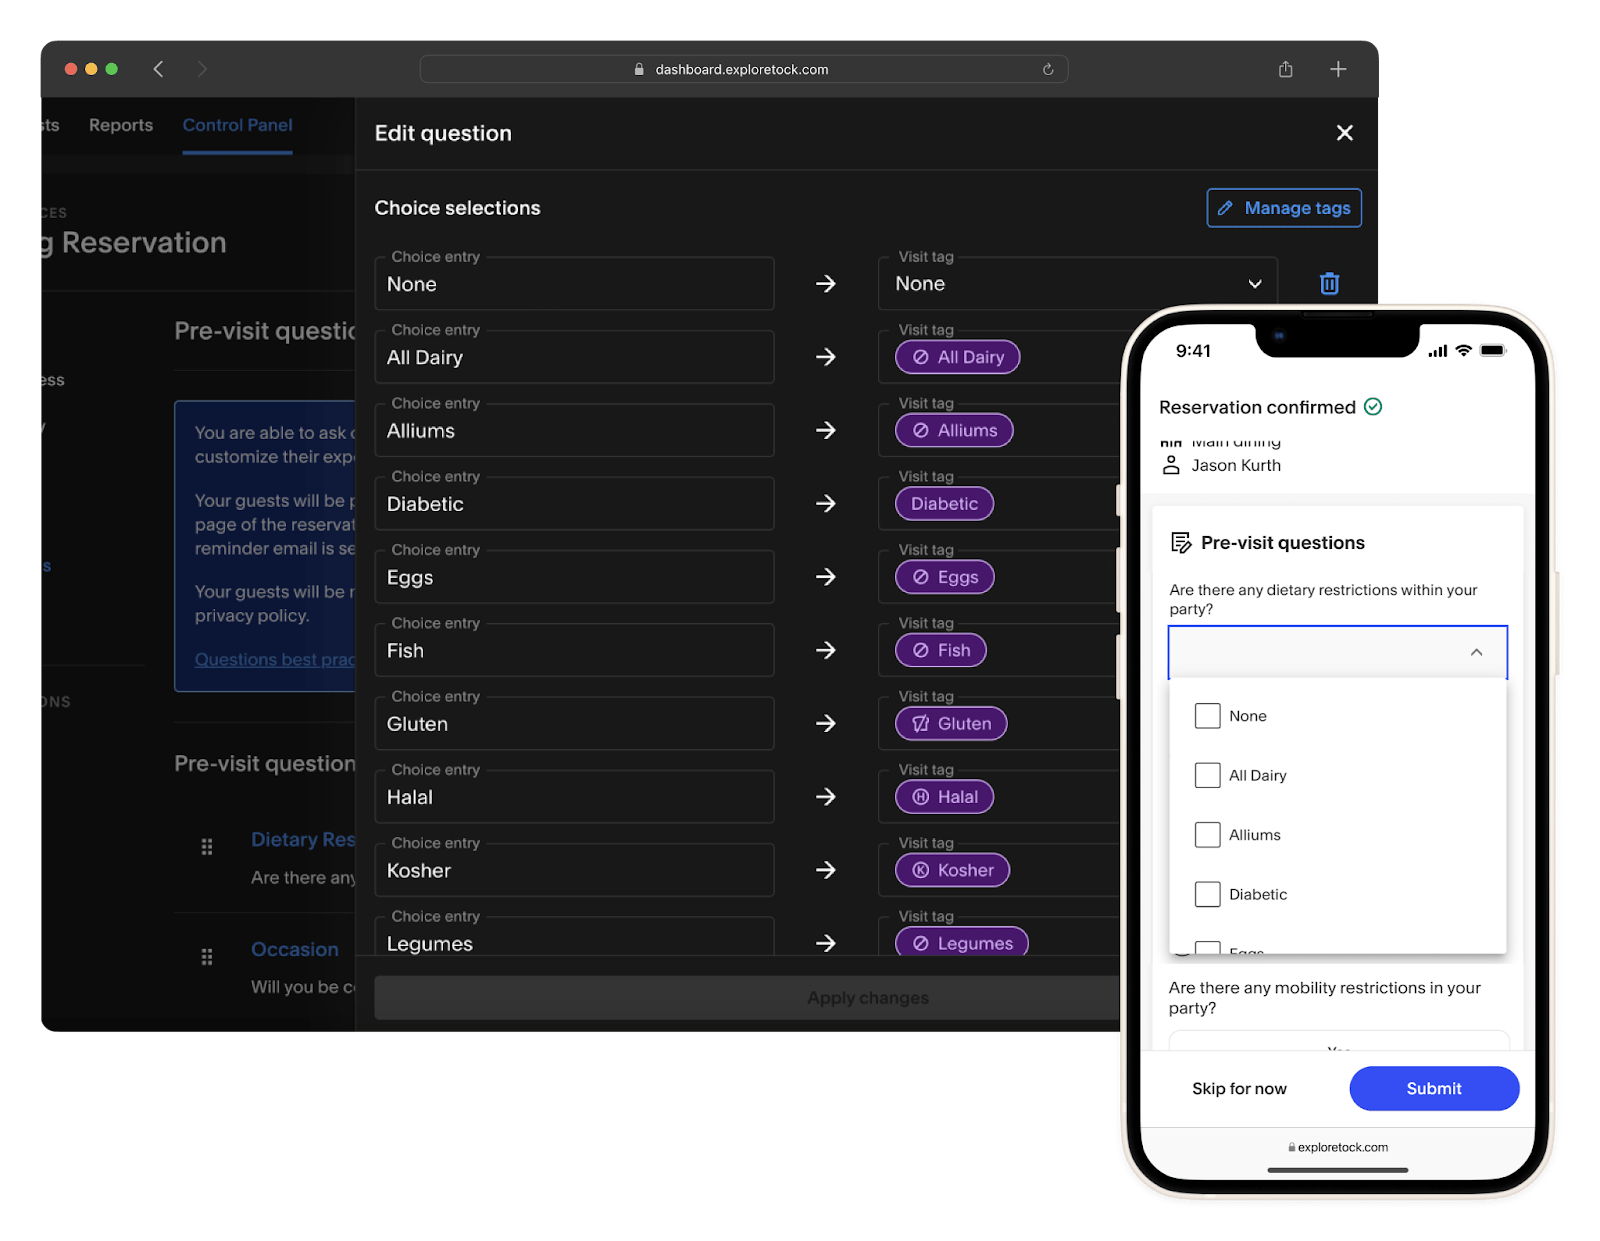1600x1241 pixels.
Task: Click the new tab plus icon
Action: [x=1337, y=68]
